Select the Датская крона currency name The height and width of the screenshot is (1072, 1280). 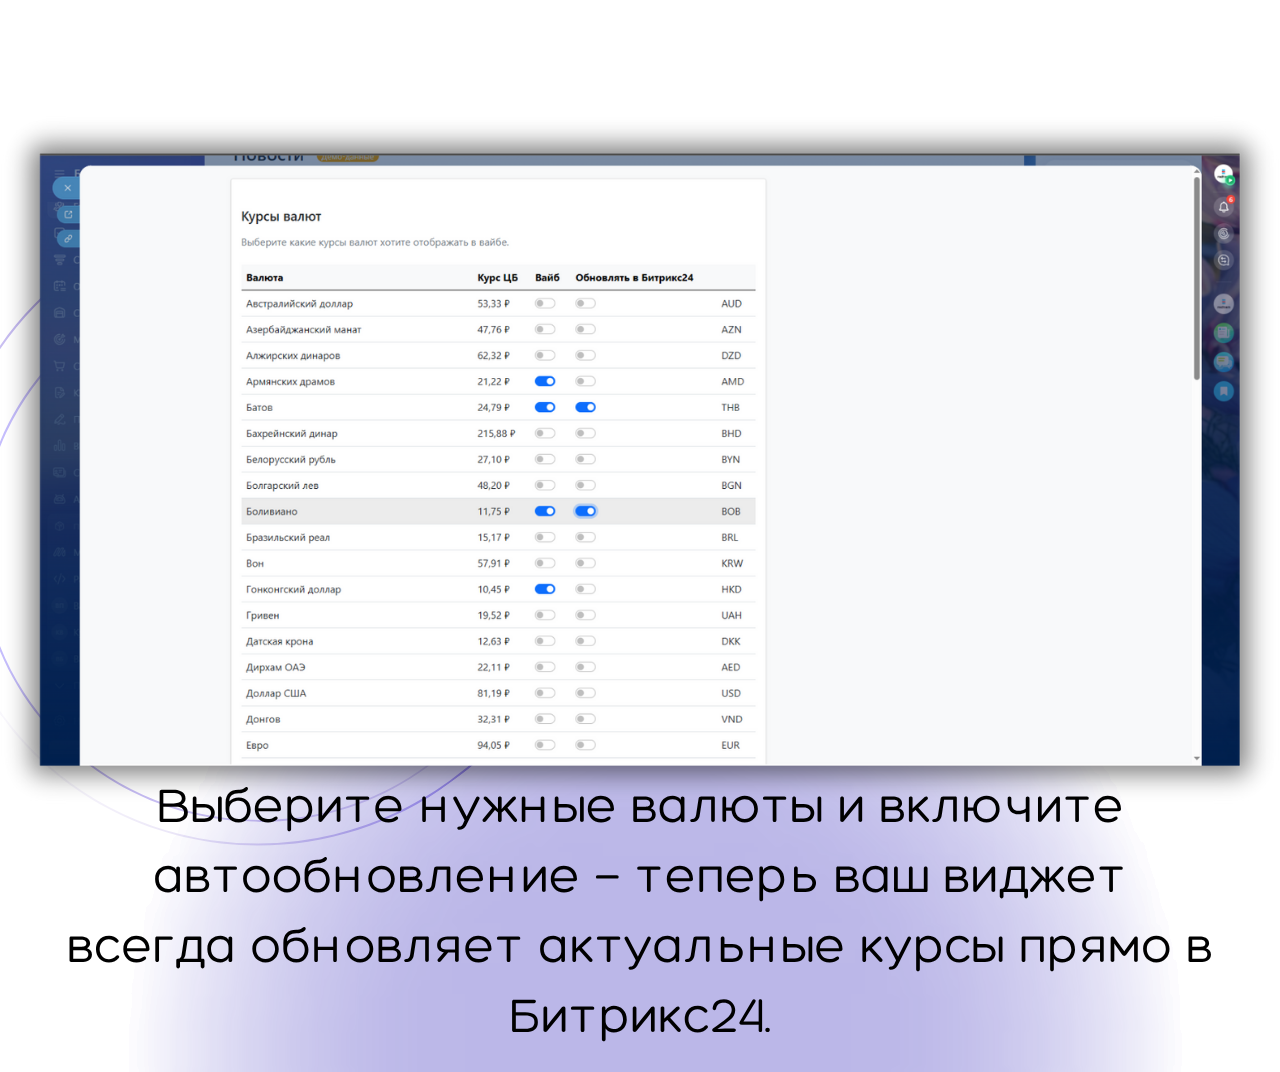coord(279,641)
